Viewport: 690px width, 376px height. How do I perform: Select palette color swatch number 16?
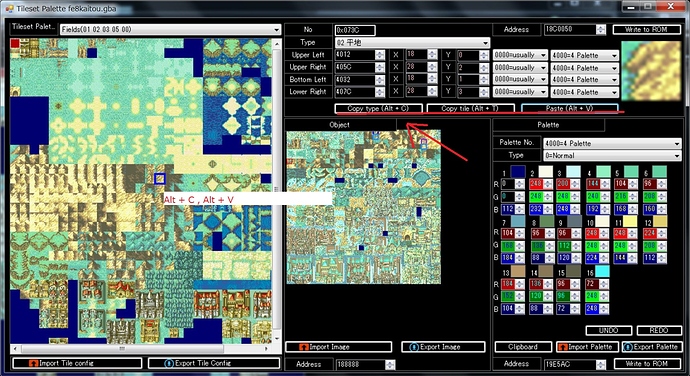tap(602, 271)
